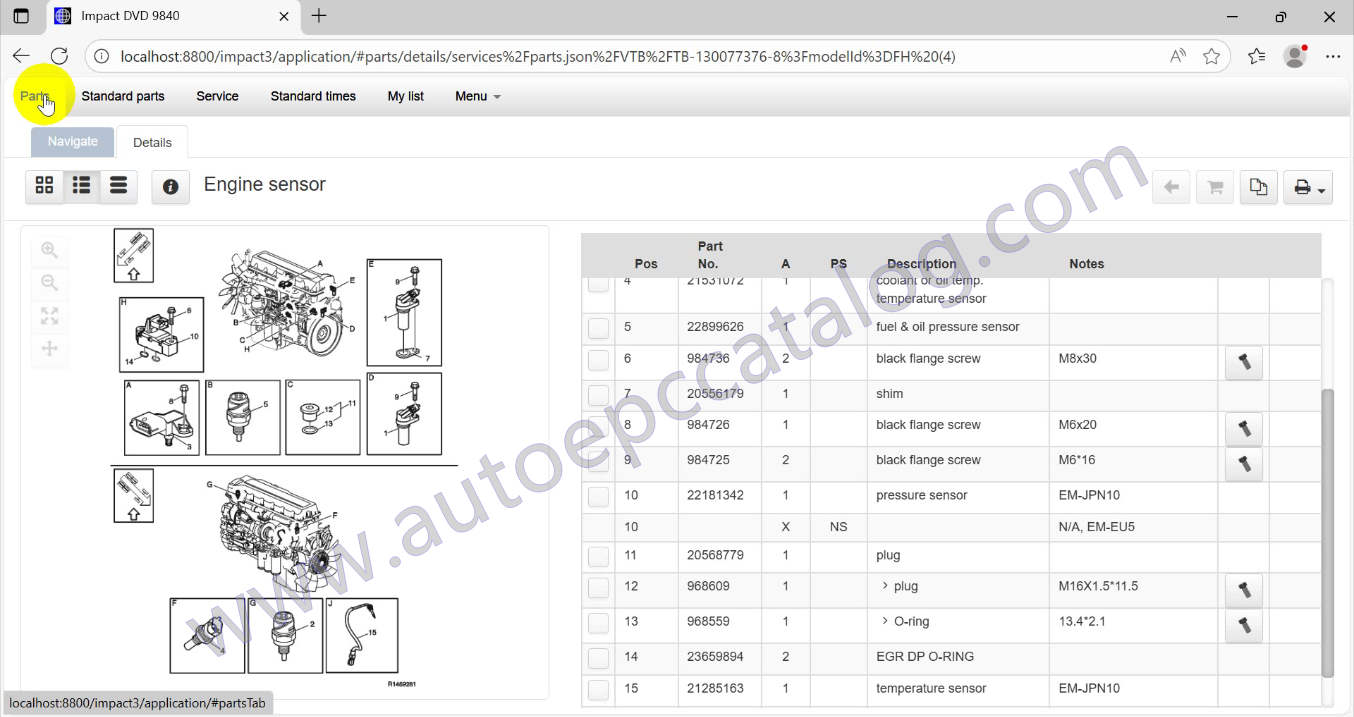Open the shopping cart
The image size is (1354, 717).
(x=1214, y=187)
